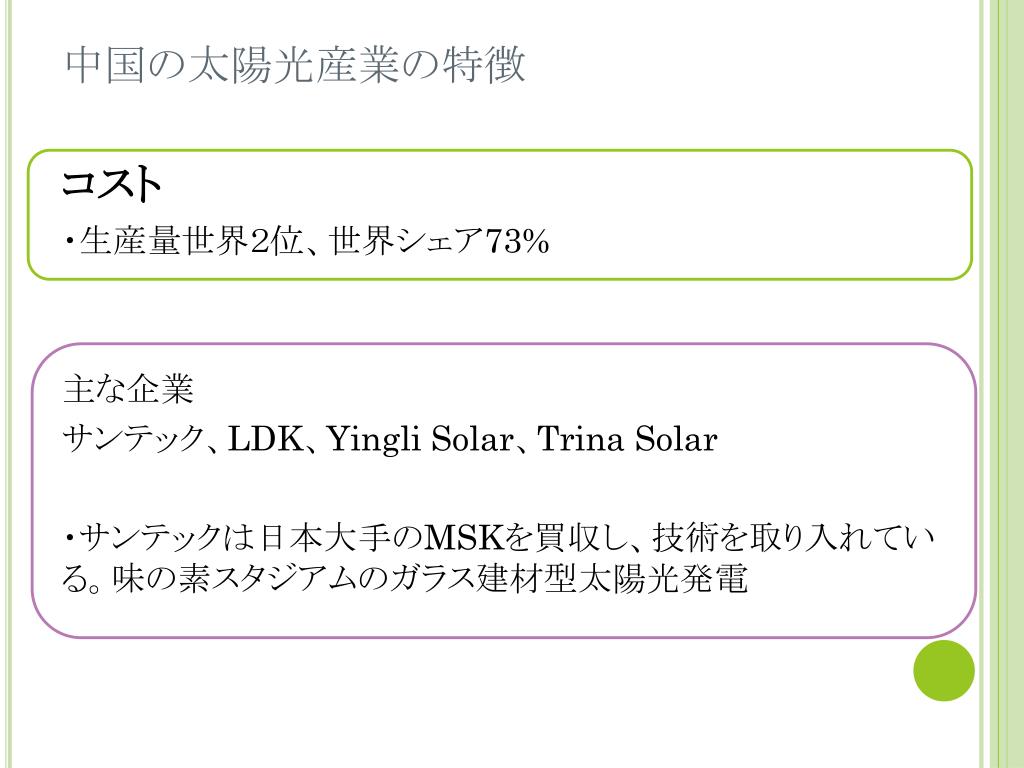Click the purple-bordered company box

tap(504, 490)
